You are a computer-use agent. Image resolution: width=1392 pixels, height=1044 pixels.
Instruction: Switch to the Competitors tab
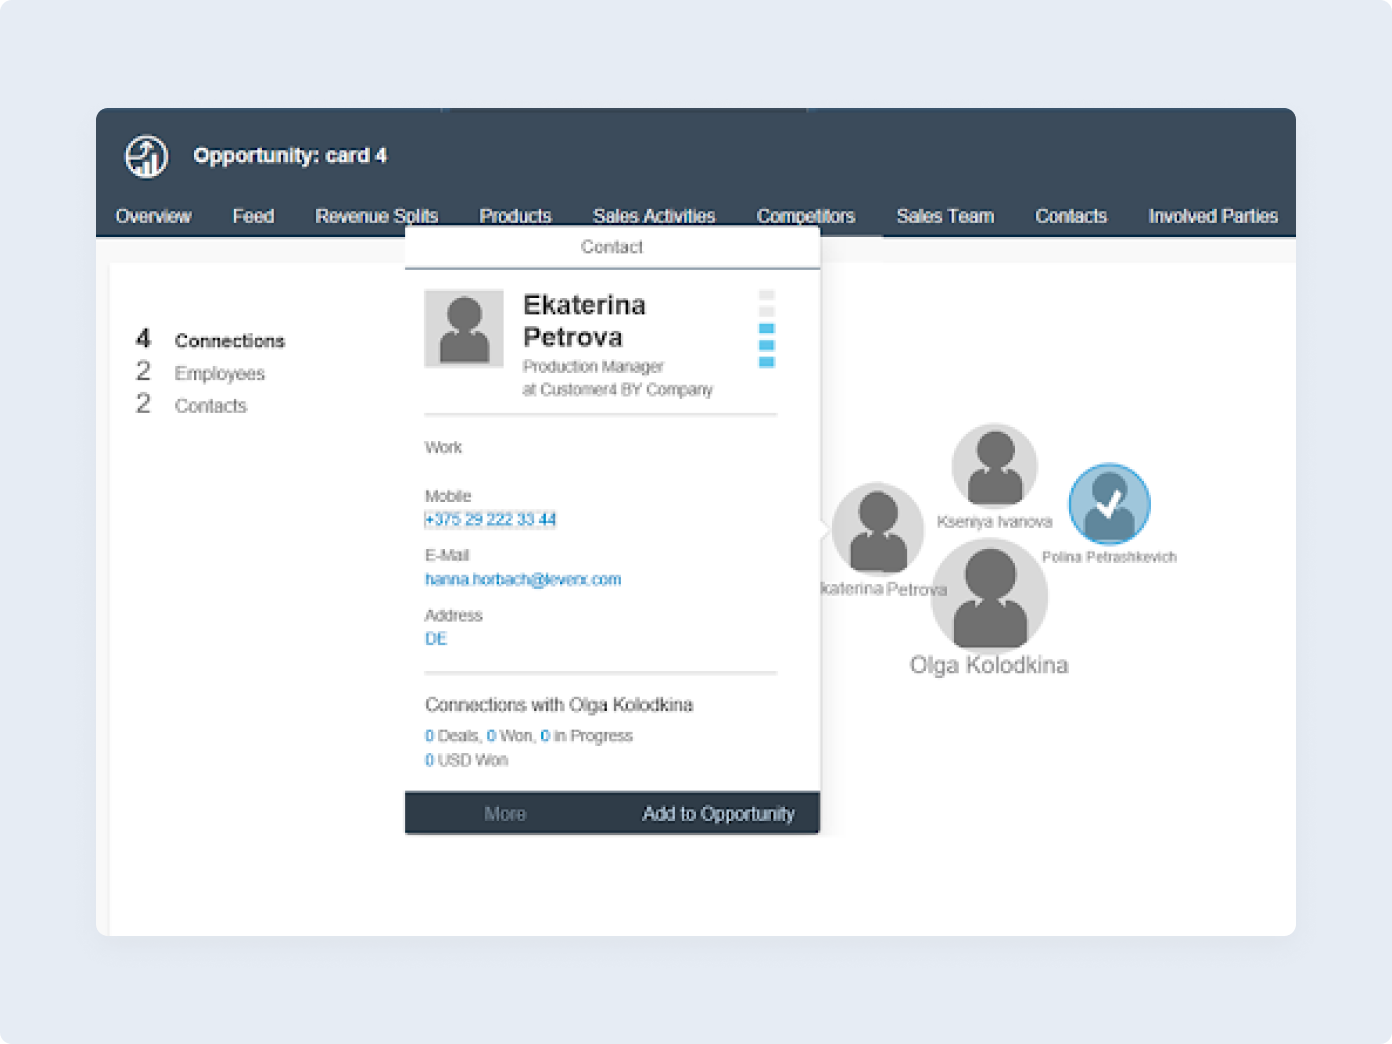tap(806, 216)
